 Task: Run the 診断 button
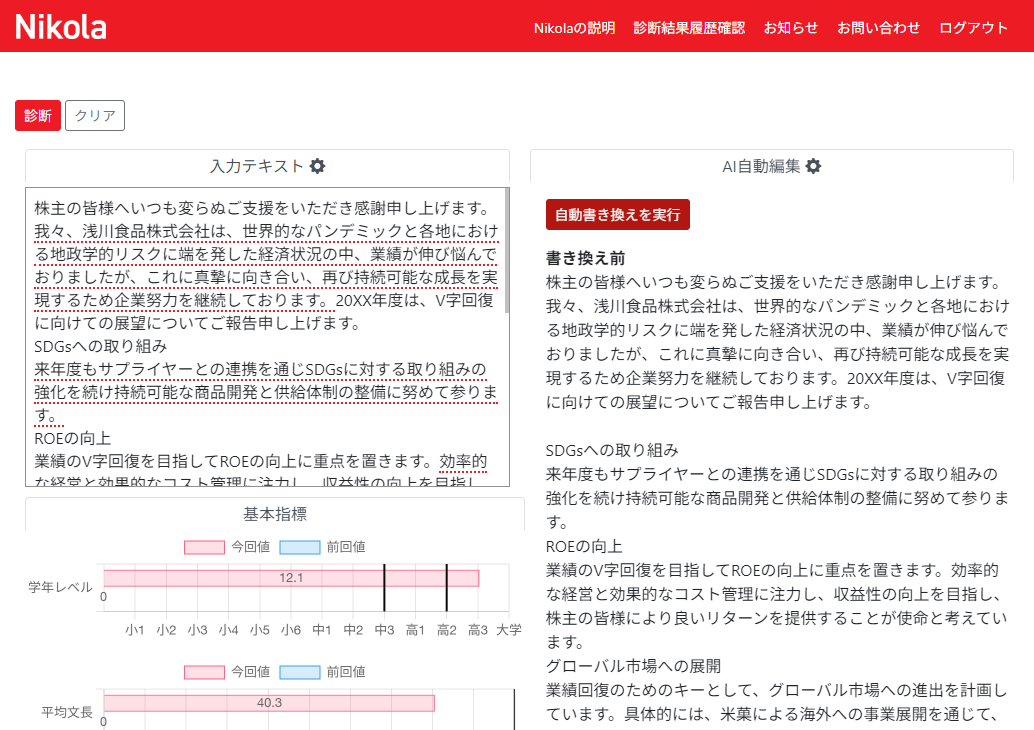pos(38,115)
